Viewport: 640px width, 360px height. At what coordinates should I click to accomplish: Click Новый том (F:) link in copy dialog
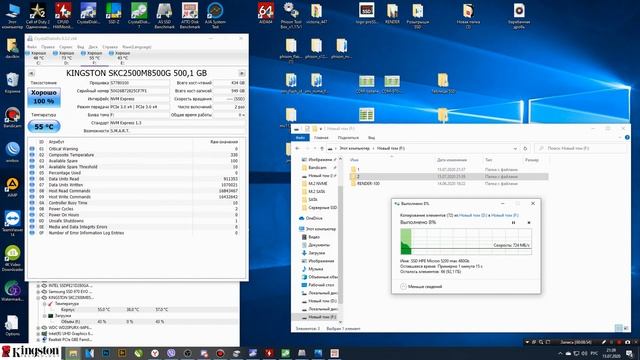pyautogui.click(x=504, y=215)
